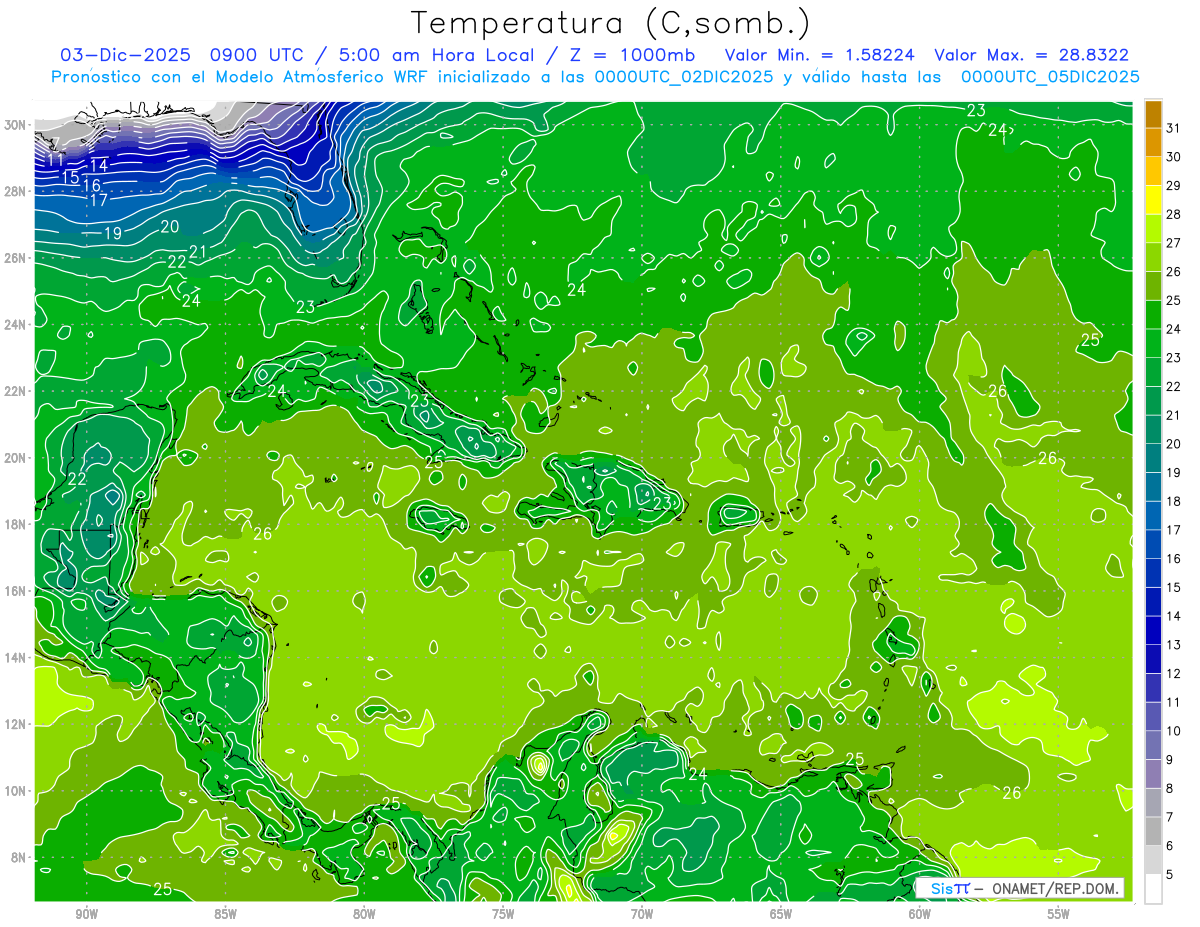Screen dimensions: 1200x927
Task: Click the lime swatch between 27 and 28
Action: coord(1154,229)
